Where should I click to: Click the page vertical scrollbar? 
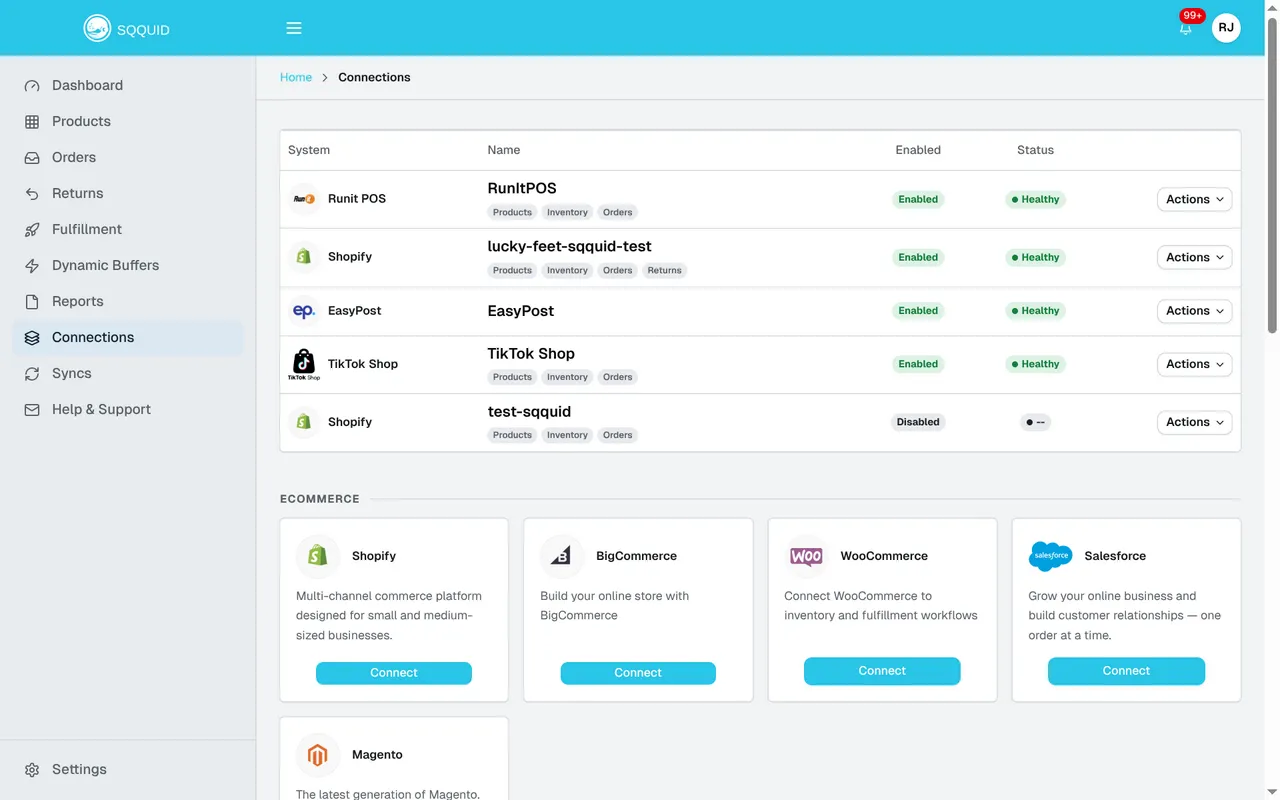click(x=1272, y=175)
